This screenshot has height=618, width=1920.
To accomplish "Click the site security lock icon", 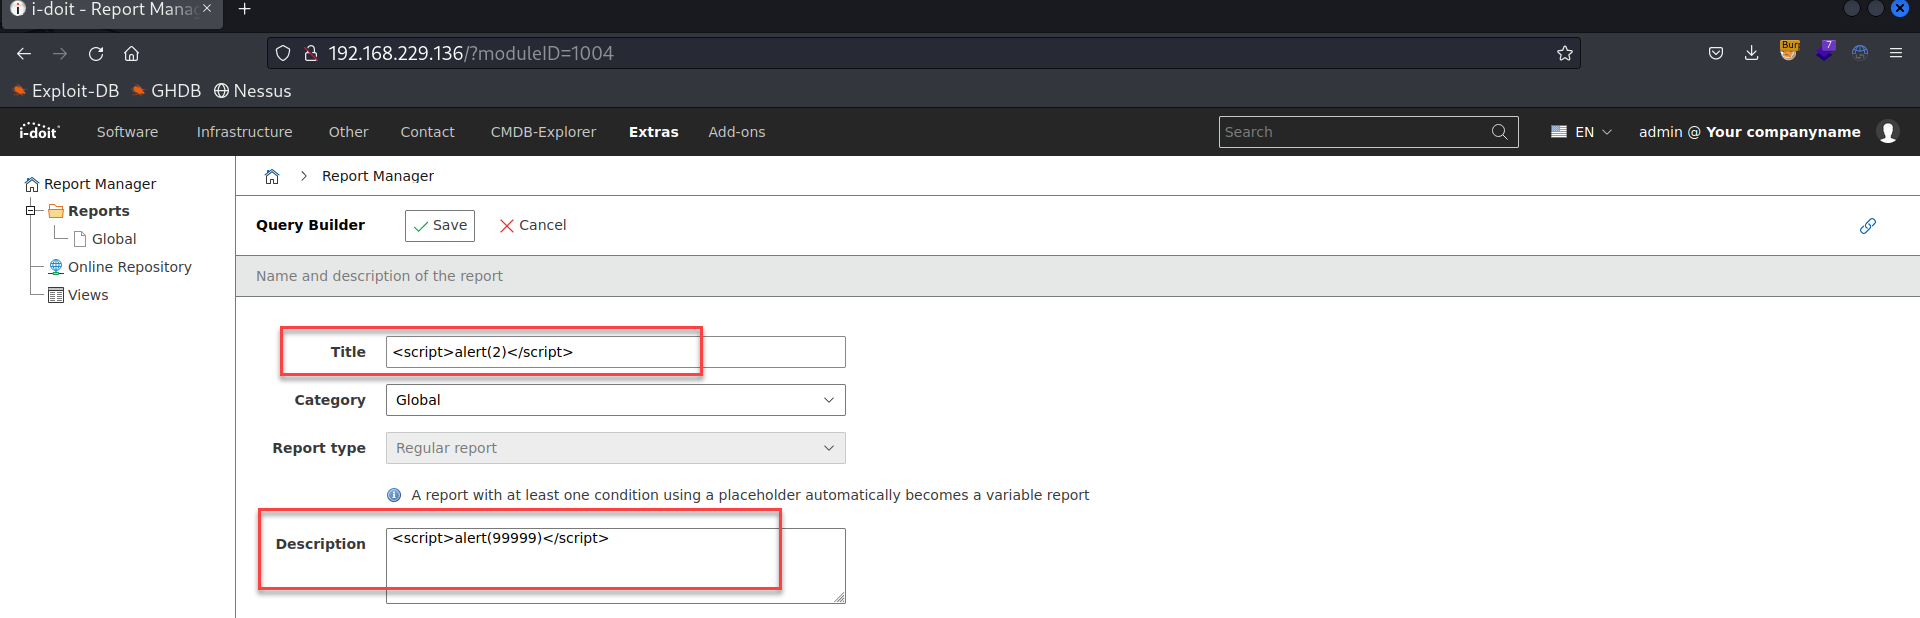I will (311, 53).
